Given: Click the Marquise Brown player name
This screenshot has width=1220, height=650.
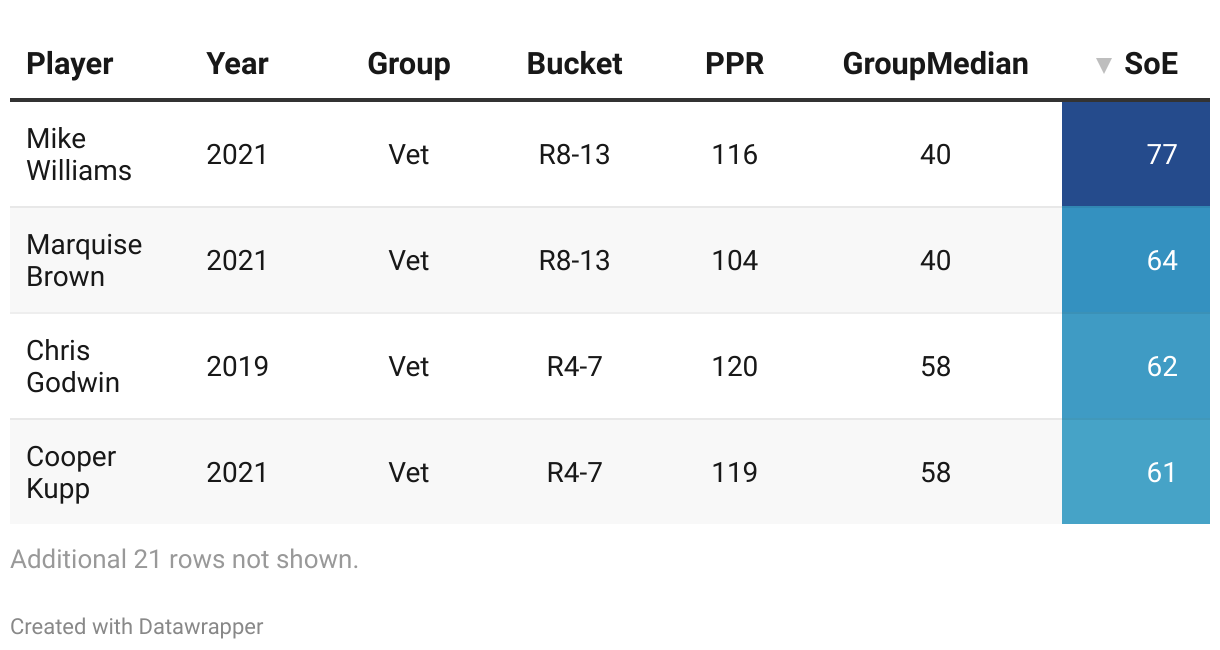Looking at the screenshot, I should 84,261.
